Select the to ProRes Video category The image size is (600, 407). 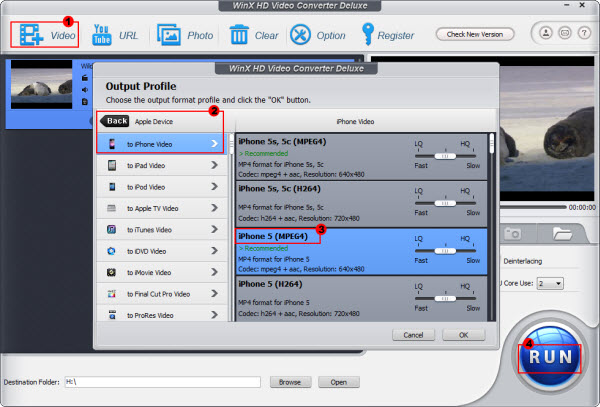tap(161, 314)
